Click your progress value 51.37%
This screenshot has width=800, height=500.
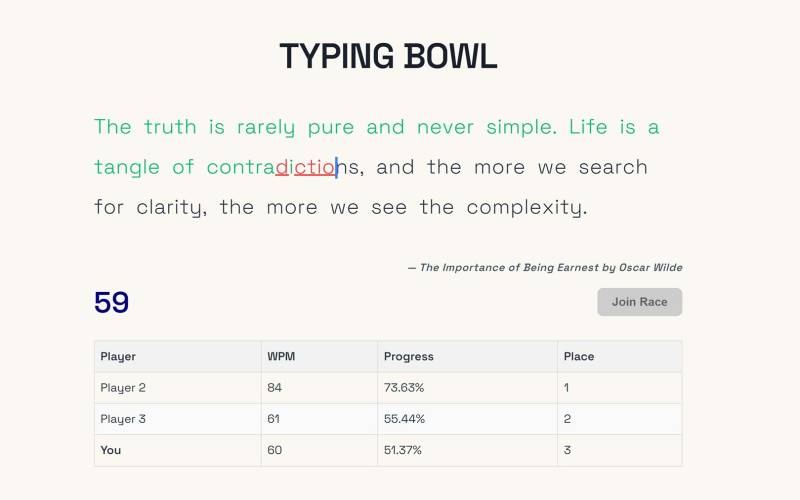click(403, 450)
